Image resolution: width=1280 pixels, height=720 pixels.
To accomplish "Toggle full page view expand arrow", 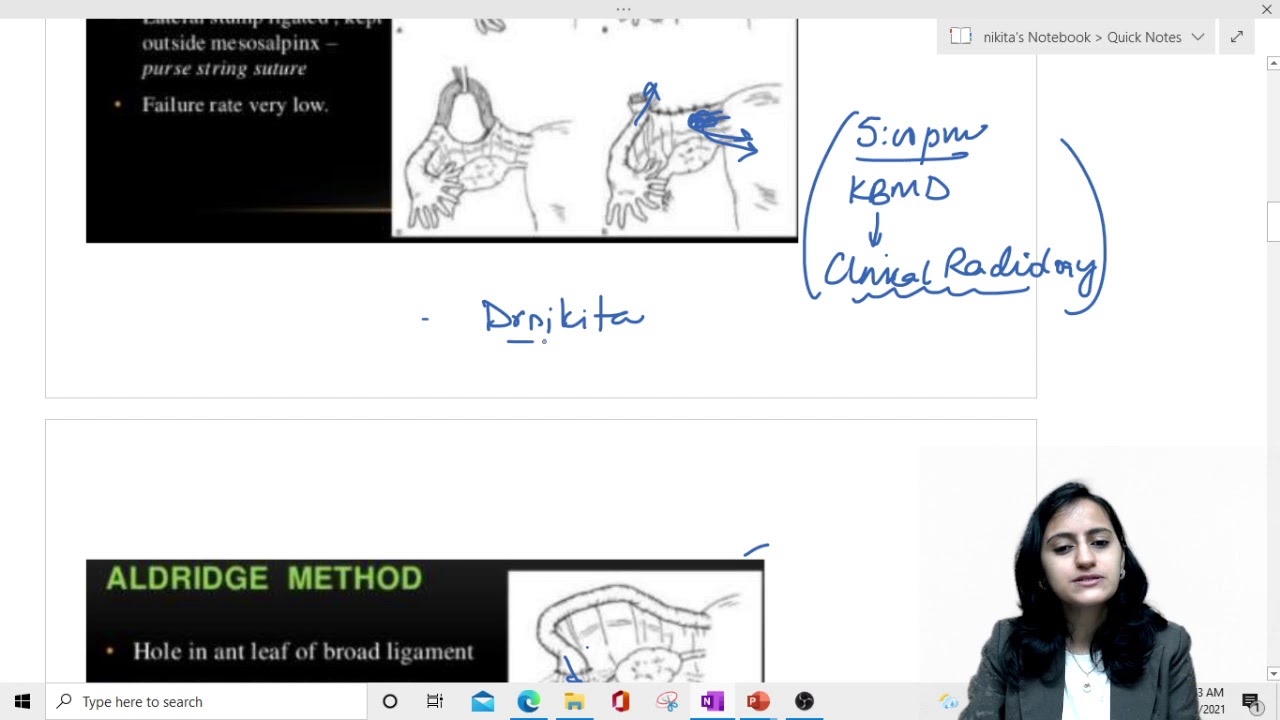I will [x=1237, y=37].
